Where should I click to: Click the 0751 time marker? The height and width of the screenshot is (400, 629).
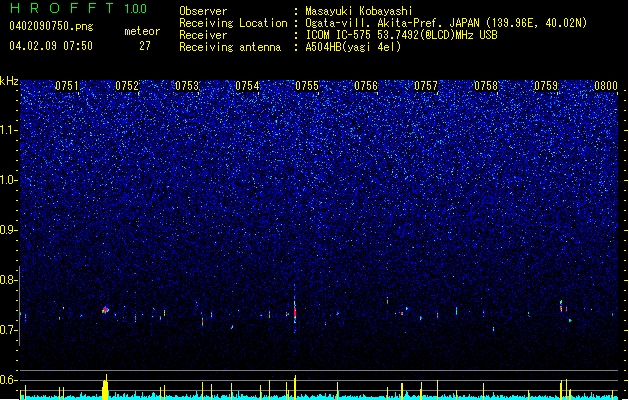[67, 86]
